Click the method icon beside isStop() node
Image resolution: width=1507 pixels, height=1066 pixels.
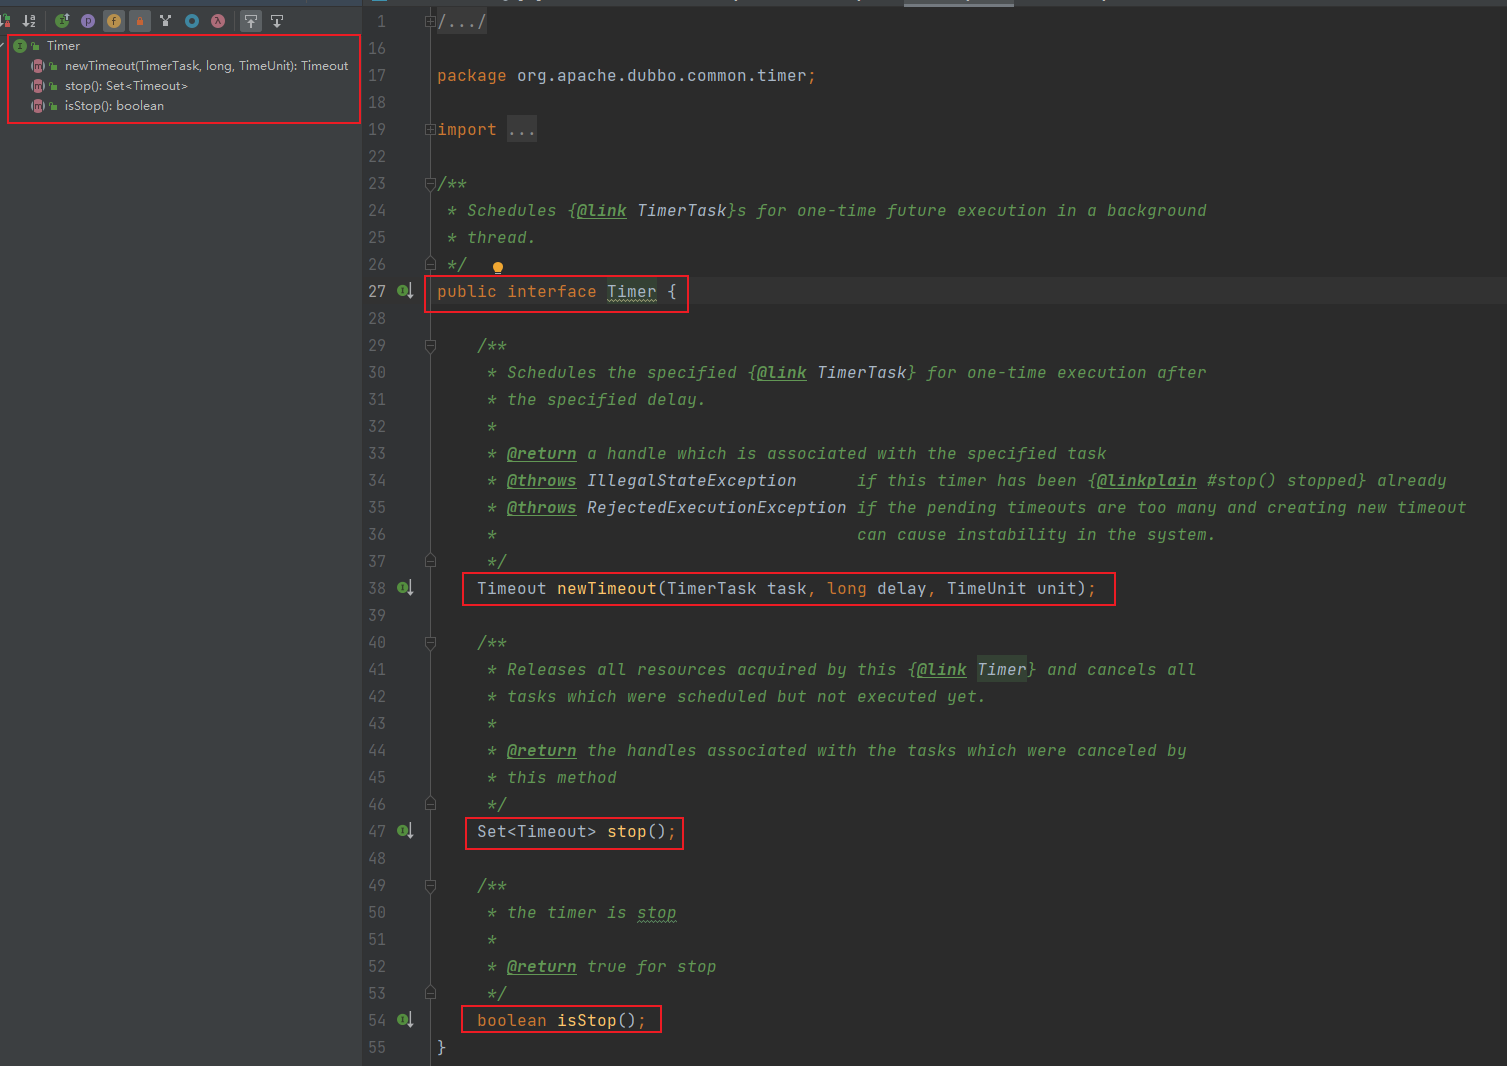[x=38, y=106]
